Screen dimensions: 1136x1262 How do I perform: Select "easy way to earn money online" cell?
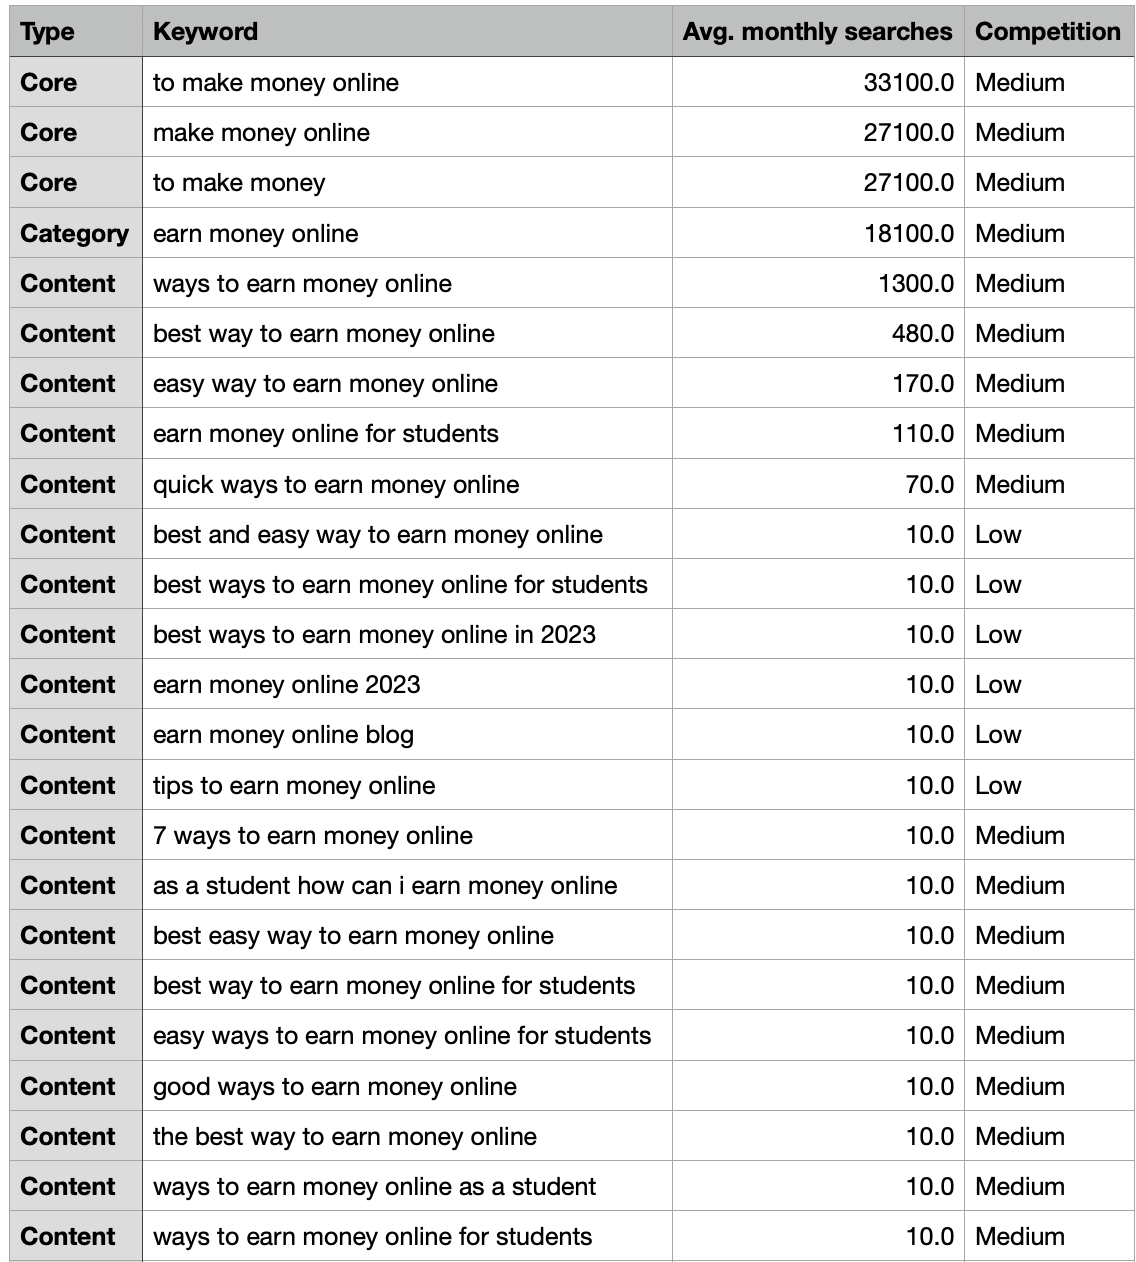325,384
